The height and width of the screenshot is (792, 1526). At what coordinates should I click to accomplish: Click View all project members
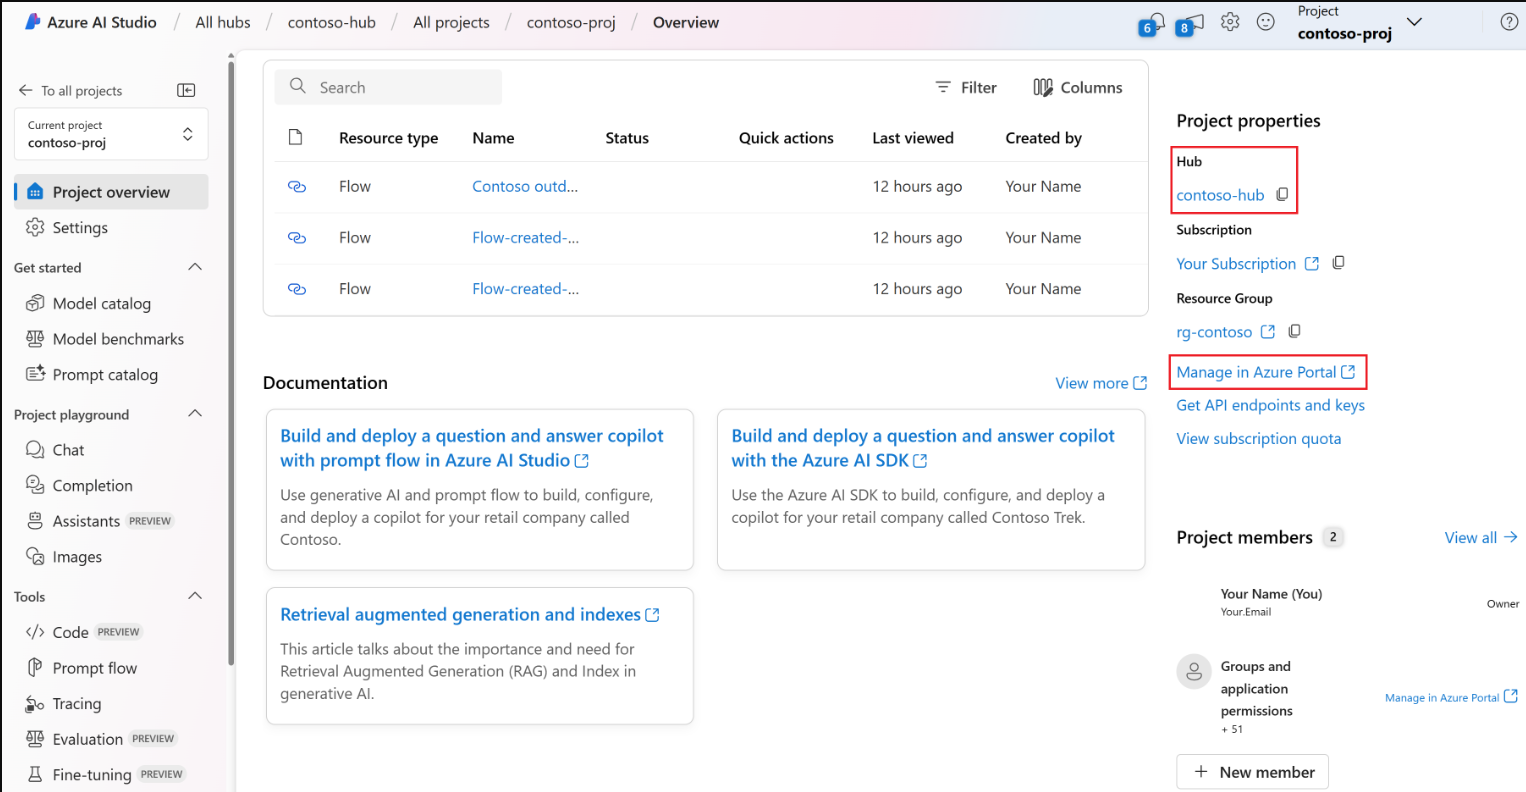tap(1481, 537)
